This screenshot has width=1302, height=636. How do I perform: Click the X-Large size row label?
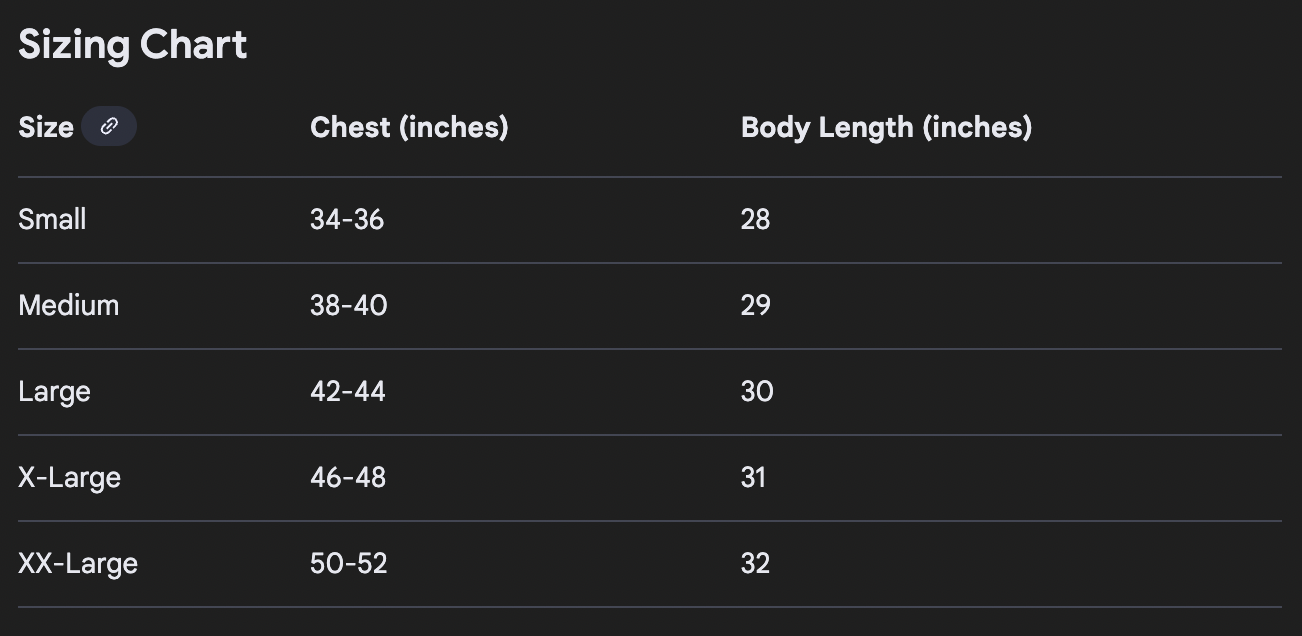click(69, 477)
